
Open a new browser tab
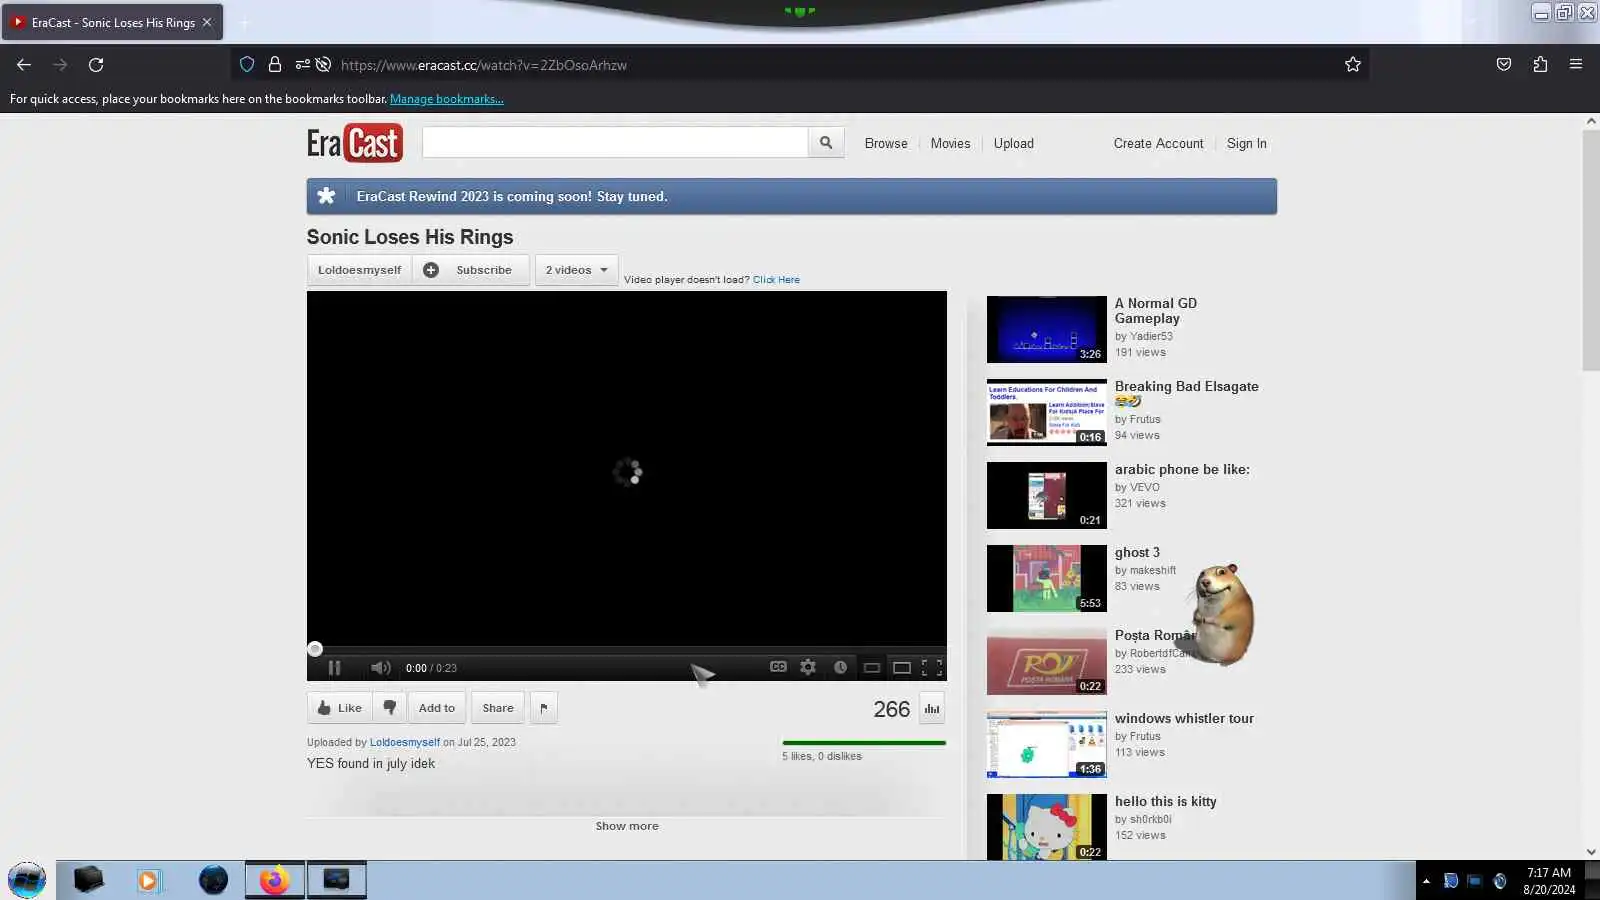click(x=244, y=22)
